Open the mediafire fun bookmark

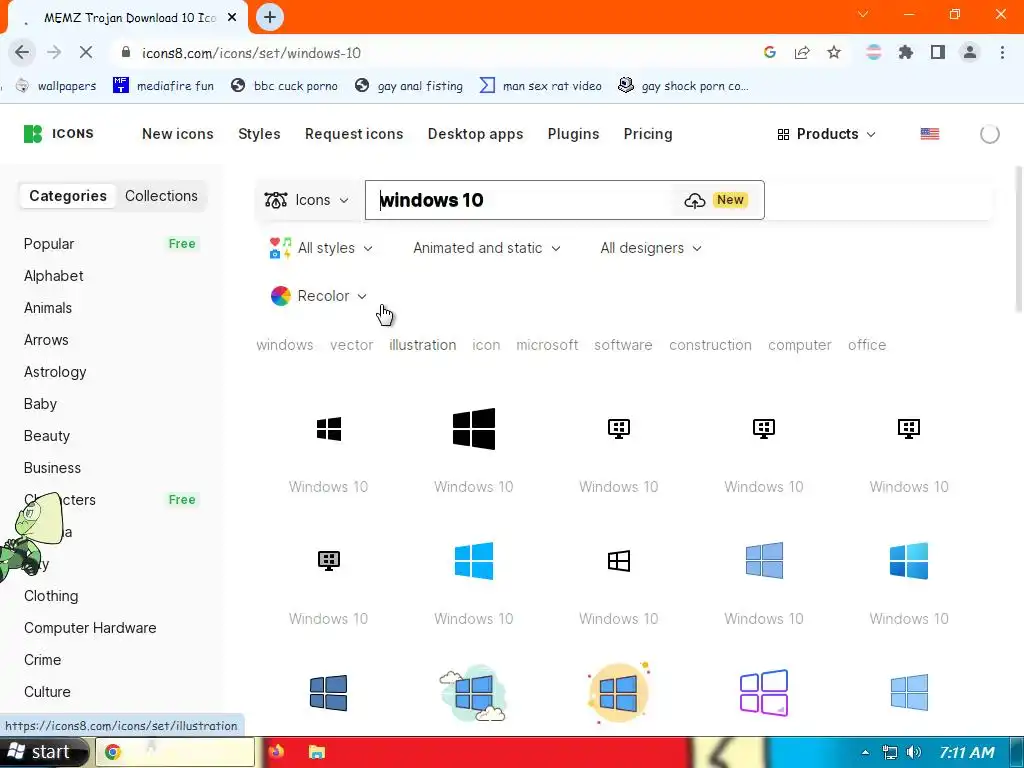point(163,86)
